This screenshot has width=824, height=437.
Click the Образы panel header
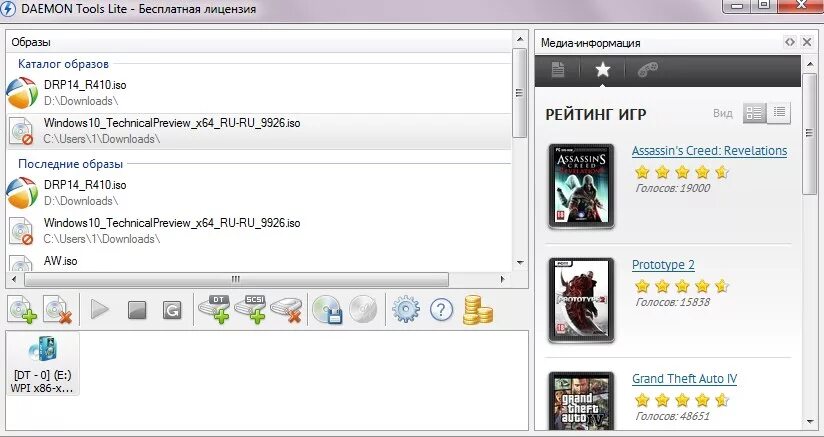259,43
